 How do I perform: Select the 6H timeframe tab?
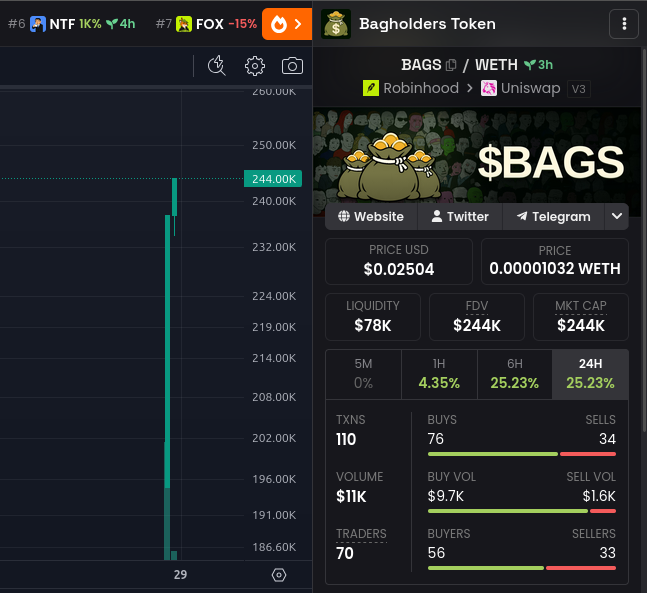[515, 374]
